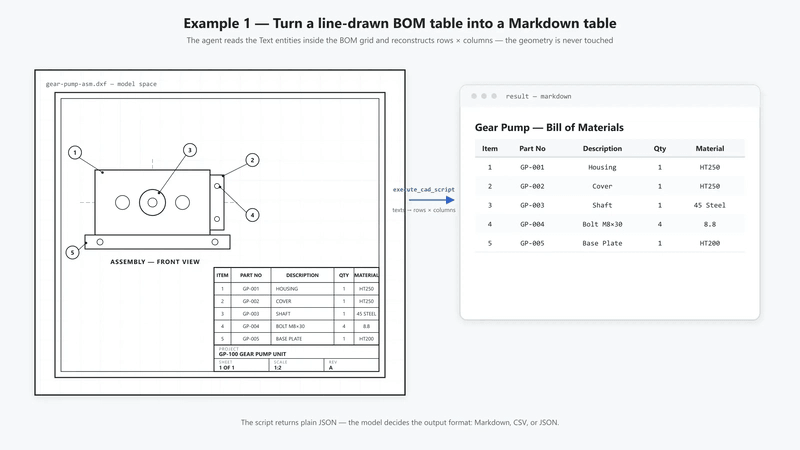Click the sheet value '1 OF 1' in the title block
This screenshot has height=450, width=800.
[x=227, y=367]
